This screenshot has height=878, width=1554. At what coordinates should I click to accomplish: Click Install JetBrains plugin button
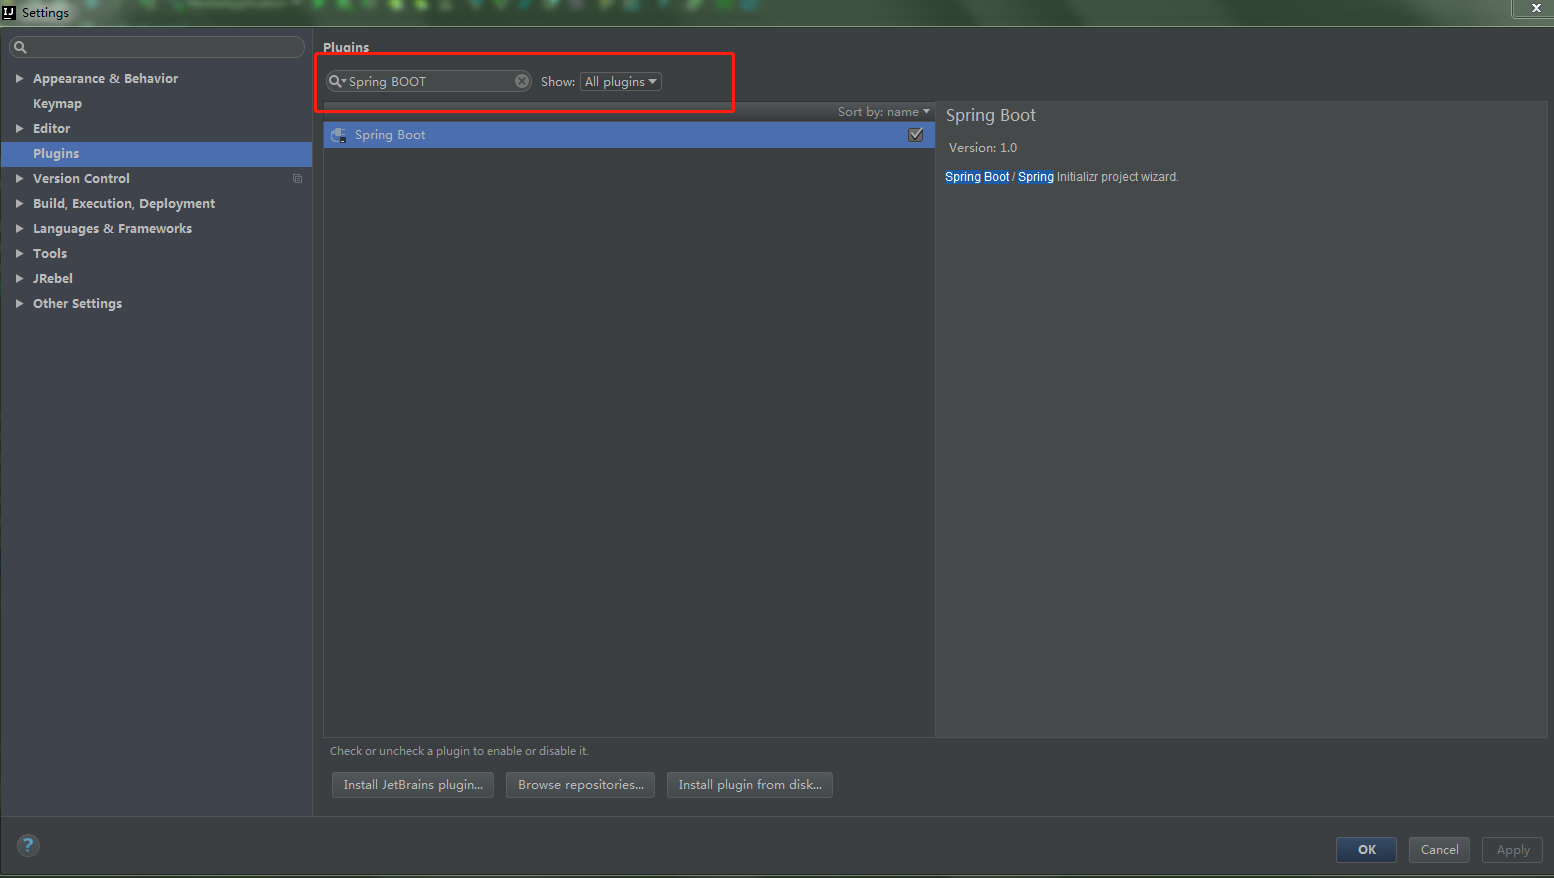pyautogui.click(x=413, y=785)
